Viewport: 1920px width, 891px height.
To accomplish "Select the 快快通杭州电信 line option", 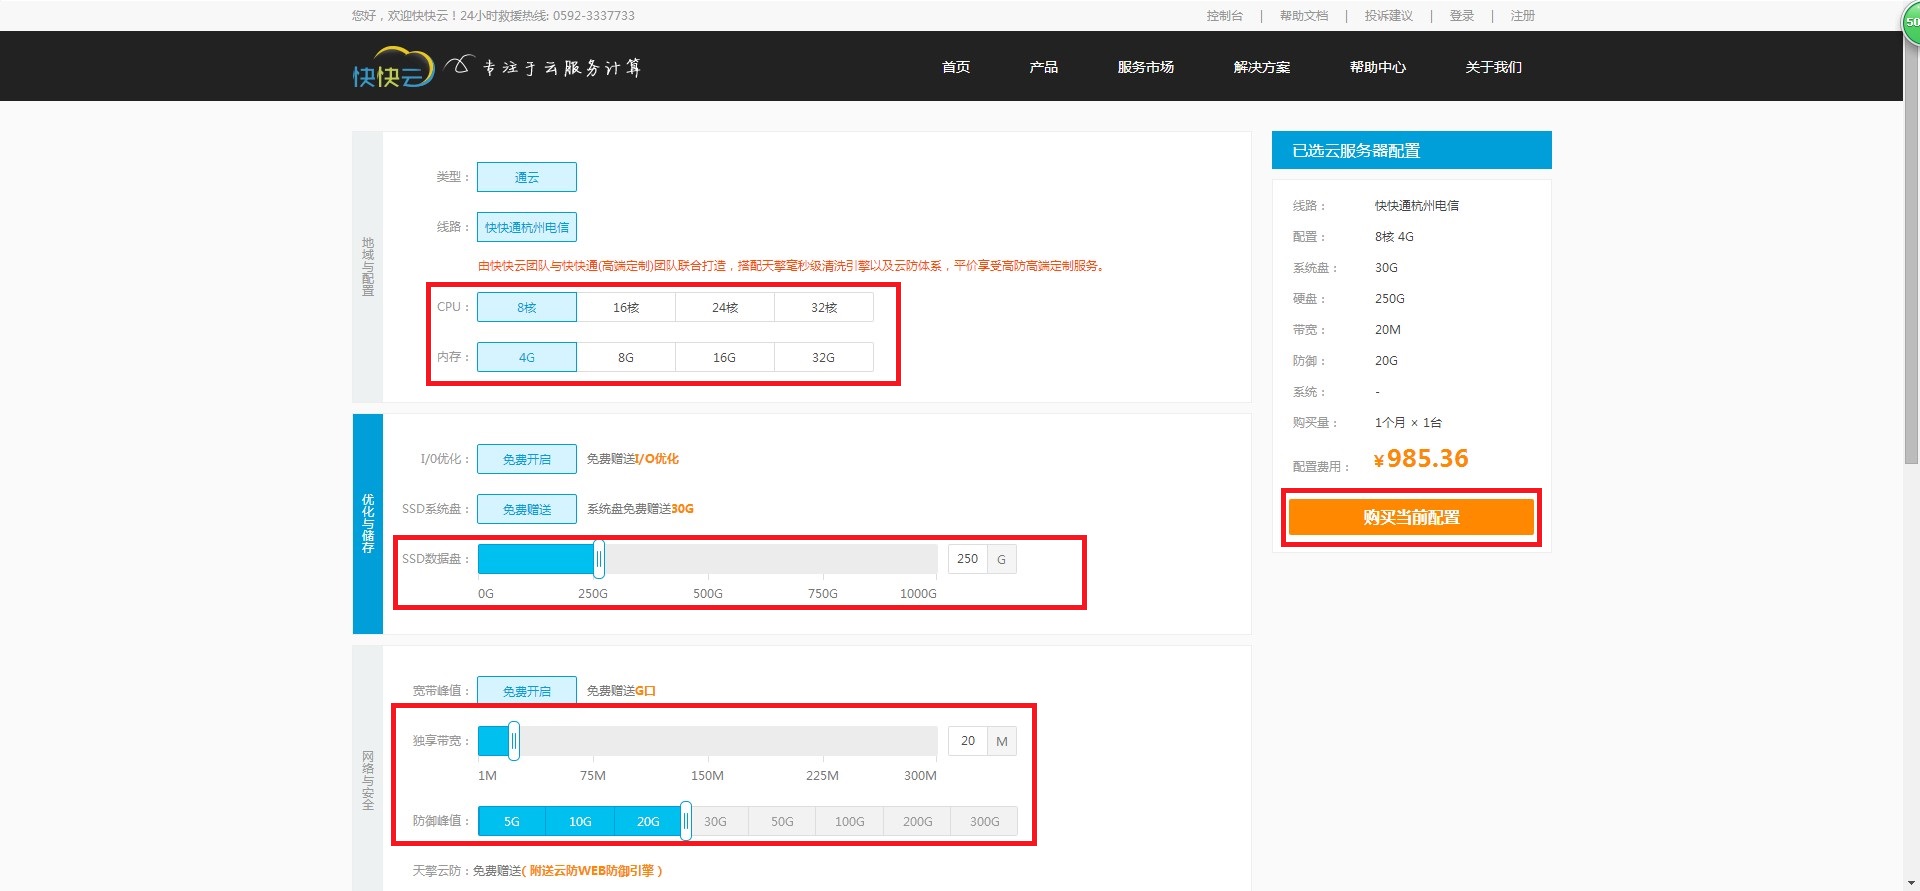I will 527,227.
